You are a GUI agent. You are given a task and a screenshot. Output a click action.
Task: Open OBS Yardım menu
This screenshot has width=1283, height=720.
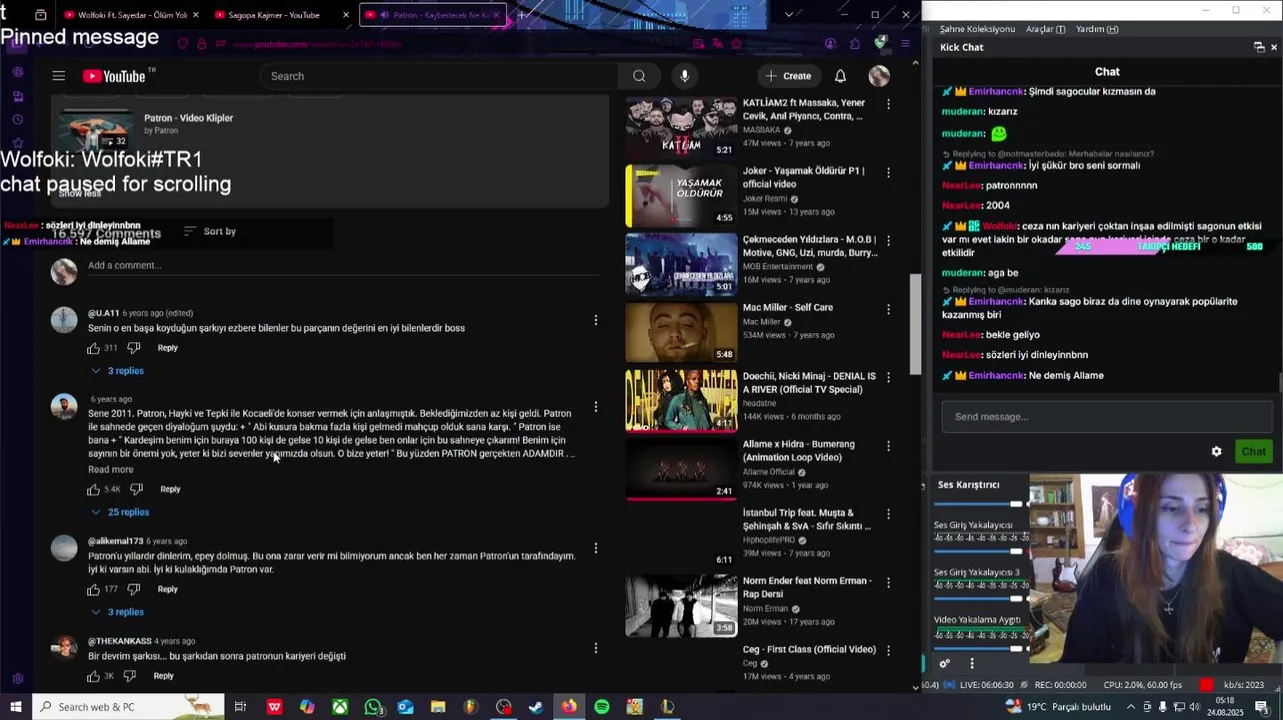coord(1096,29)
